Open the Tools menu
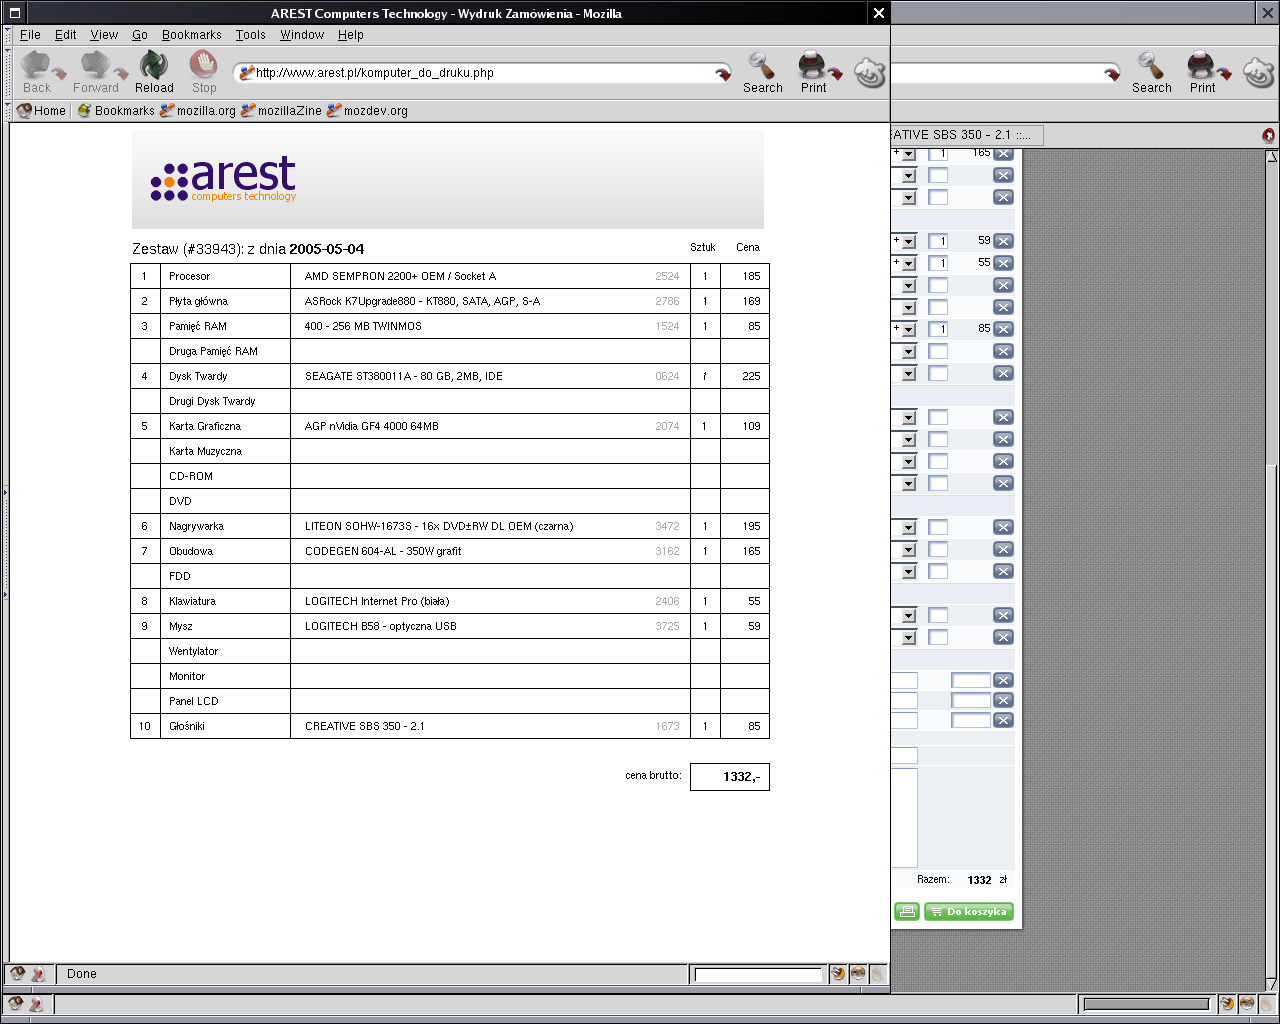The image size is (1280, 1024). pyautogui.click(x=250, y=35)
